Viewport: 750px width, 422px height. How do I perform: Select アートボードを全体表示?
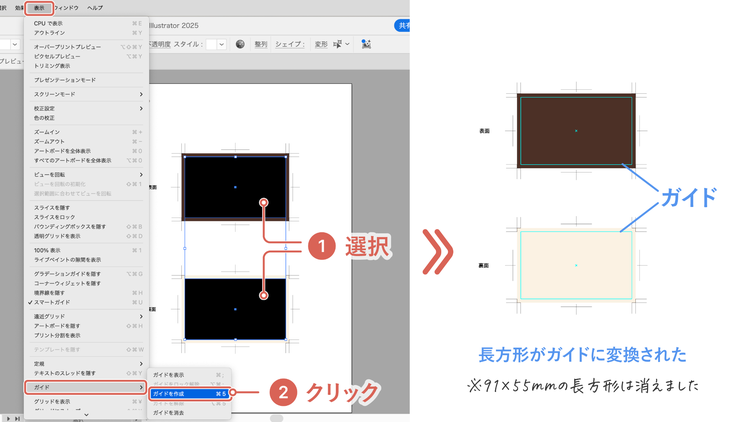(x=87, y=151)
